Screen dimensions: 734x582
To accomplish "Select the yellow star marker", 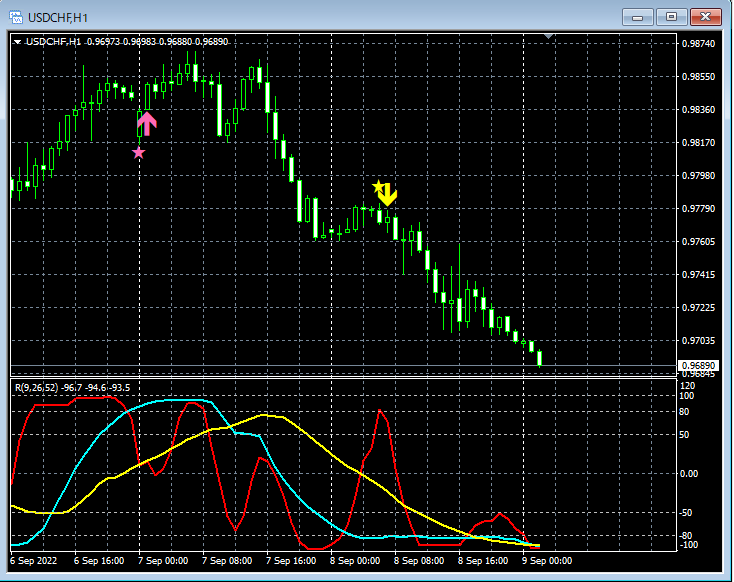I will click(x=378, y=186).
